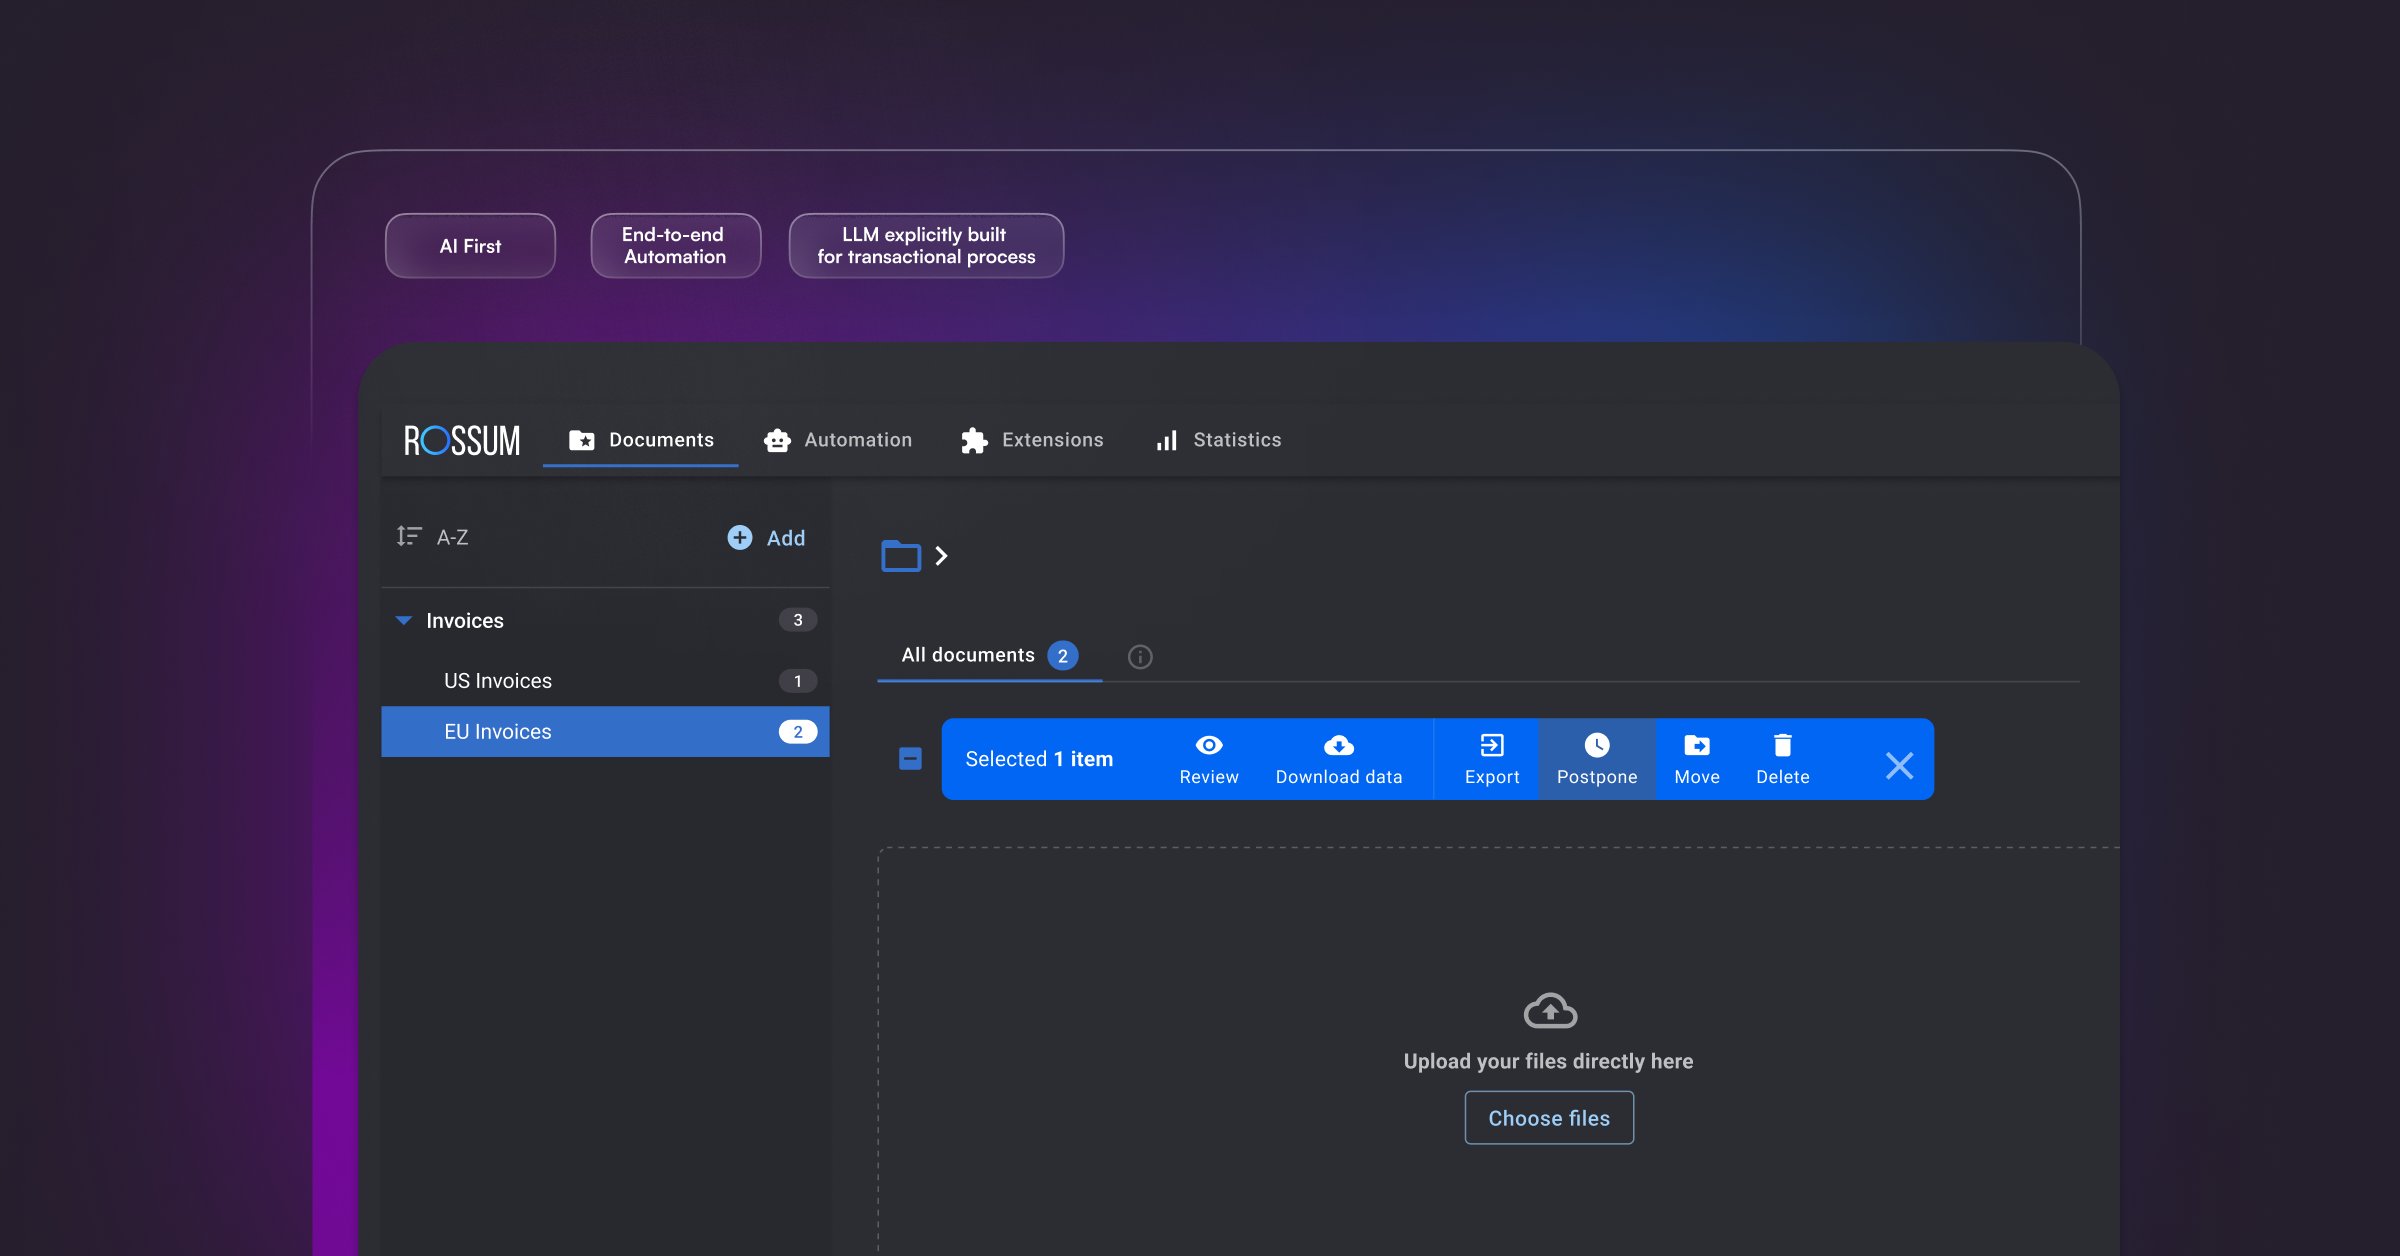Click the Move folder icon
The image size is (2400, 1256).
pos(1697,745)
